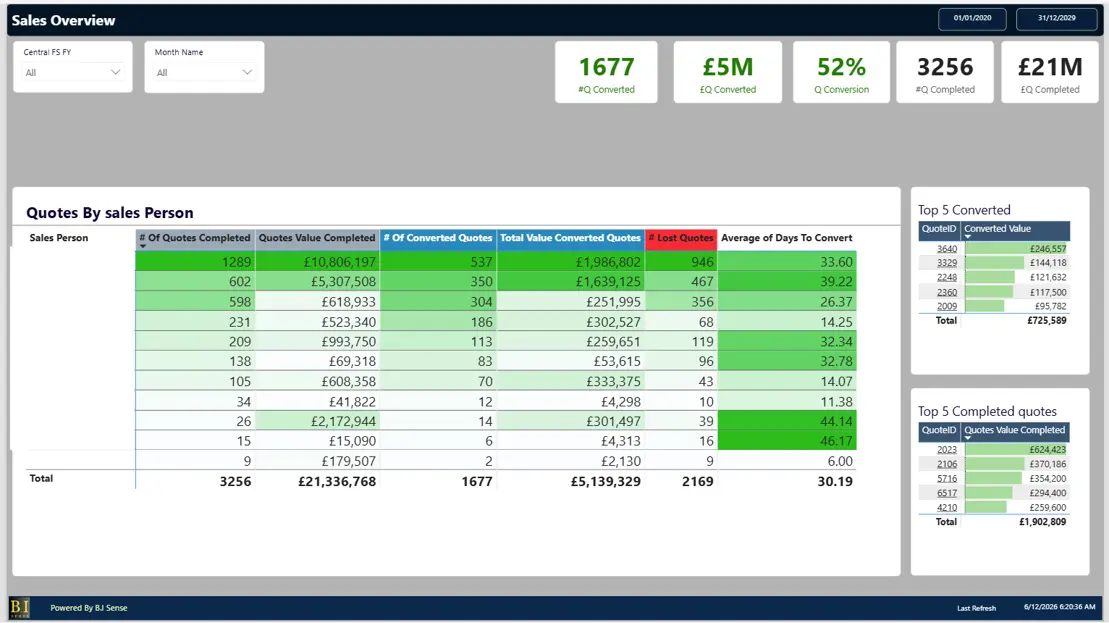Open QuoteID 6517 link
Image resolution: width=1109 pixels, height=623 pixels.
click(x=946, y=493)
